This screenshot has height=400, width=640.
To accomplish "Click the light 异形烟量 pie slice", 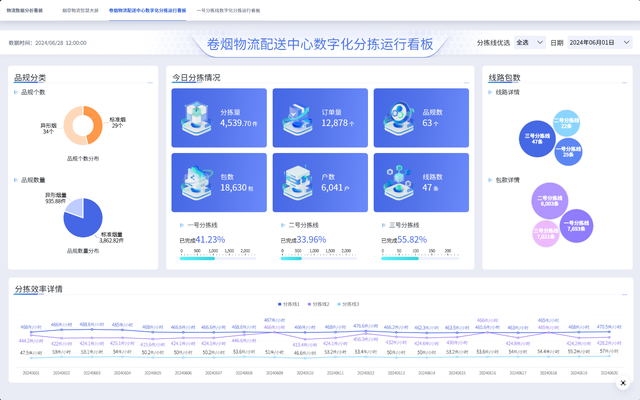I will pyautogui.click(x=75, y=207).
